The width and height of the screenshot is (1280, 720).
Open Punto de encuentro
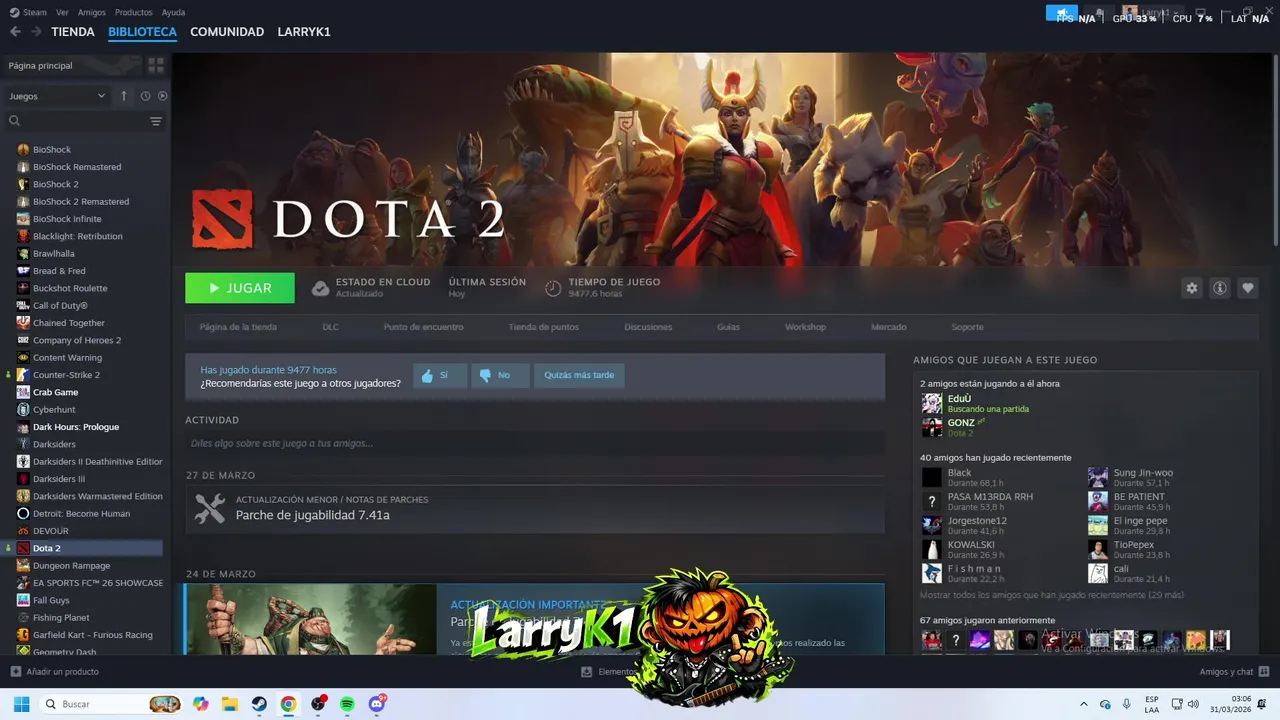click(423, 327)
